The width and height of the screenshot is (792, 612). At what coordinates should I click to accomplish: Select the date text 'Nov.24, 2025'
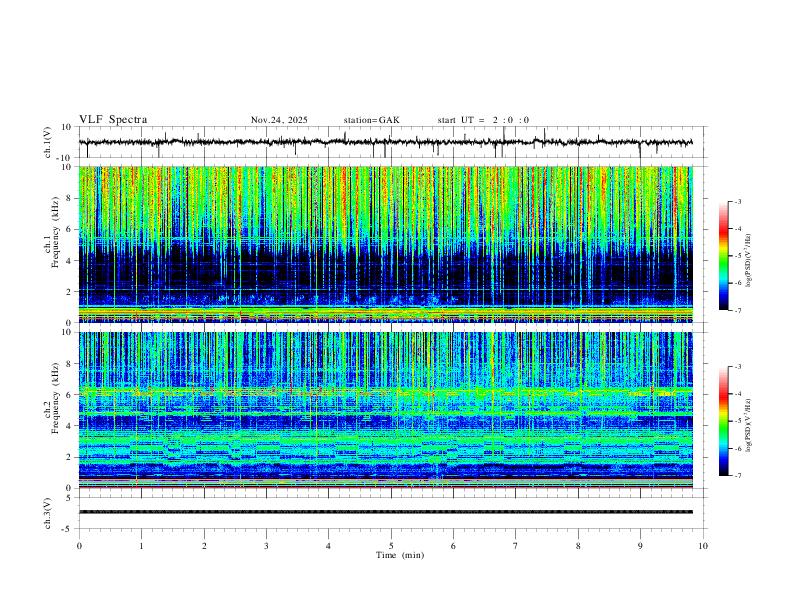tap(279, 120)
